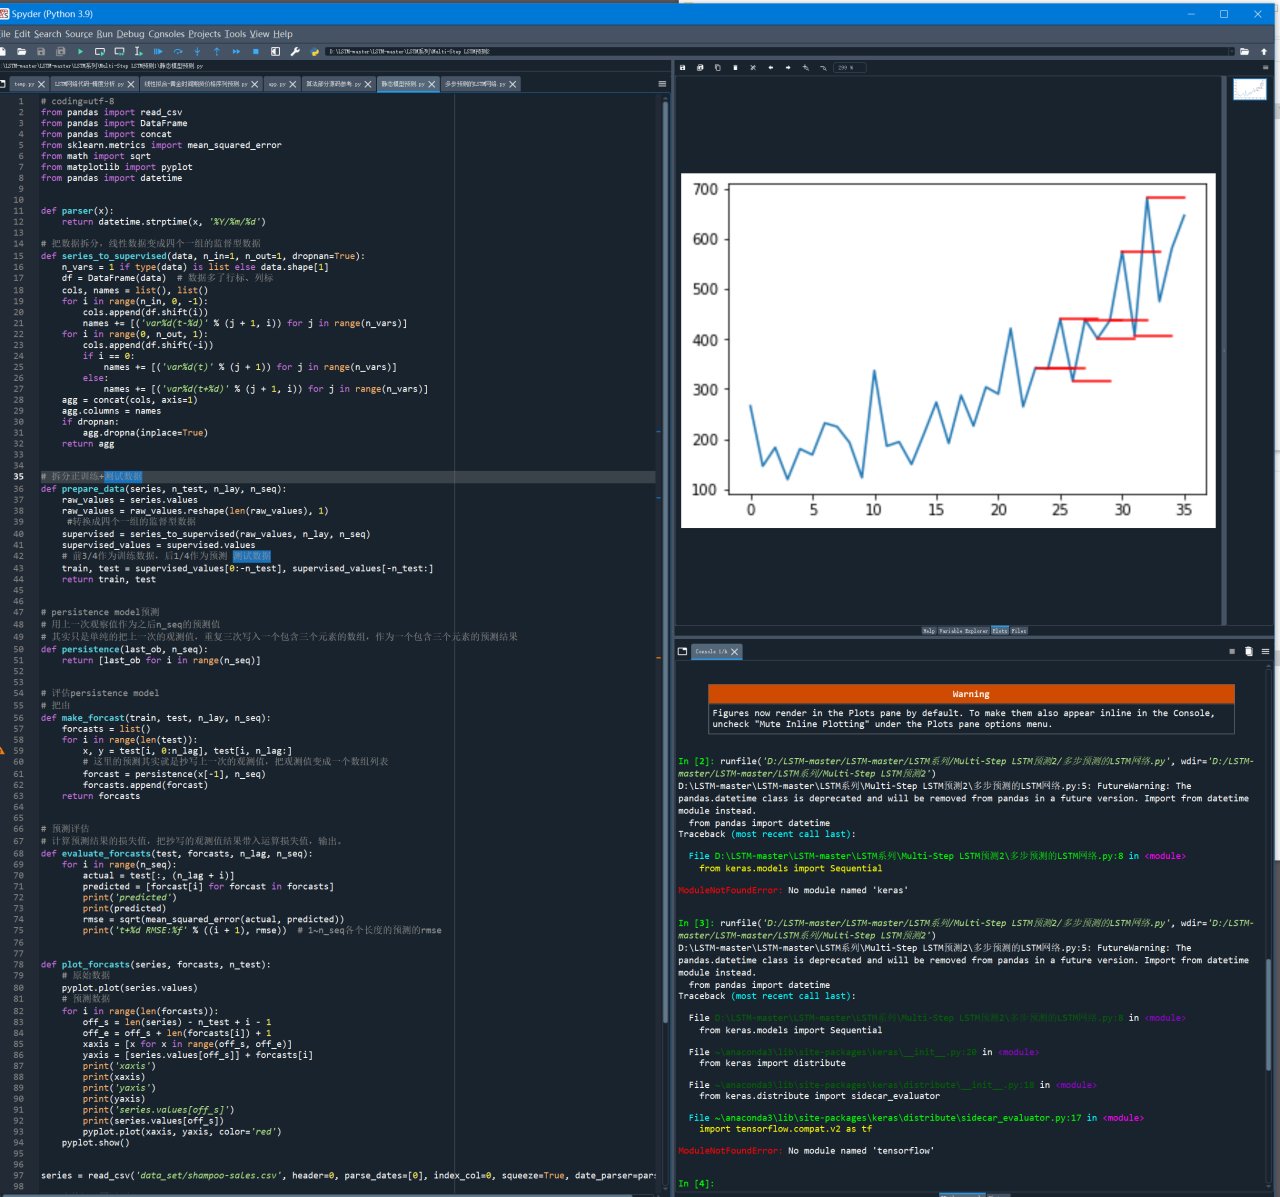Click the Preferences wrench icon
Viewport: 1280px width, 1197px height.
pos(295,51)
